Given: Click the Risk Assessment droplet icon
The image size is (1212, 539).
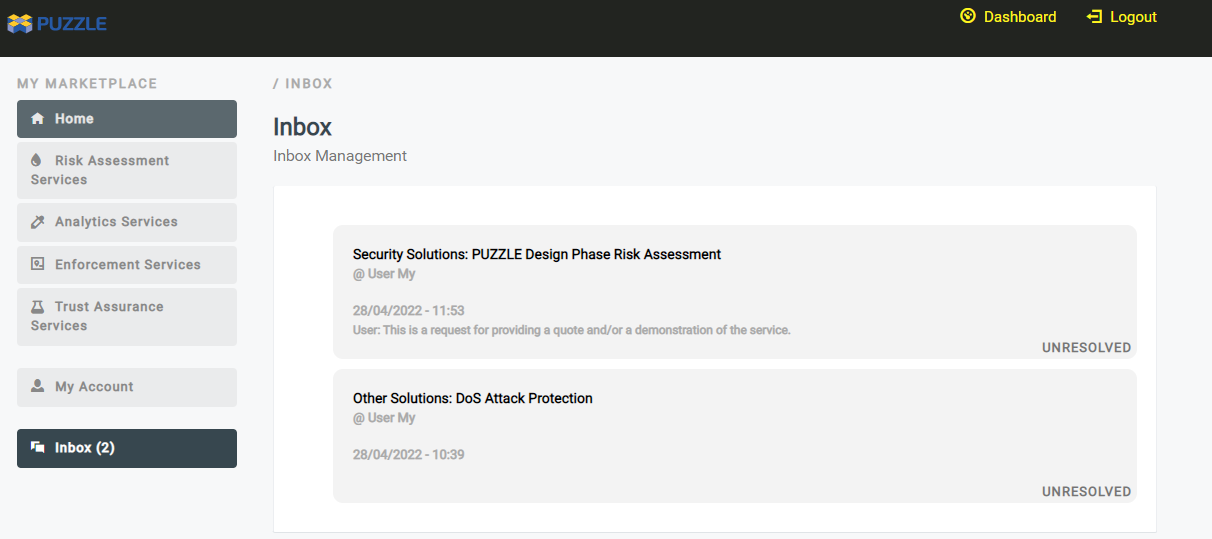Looking at the screenshot, I should click(x=37, y=160).
